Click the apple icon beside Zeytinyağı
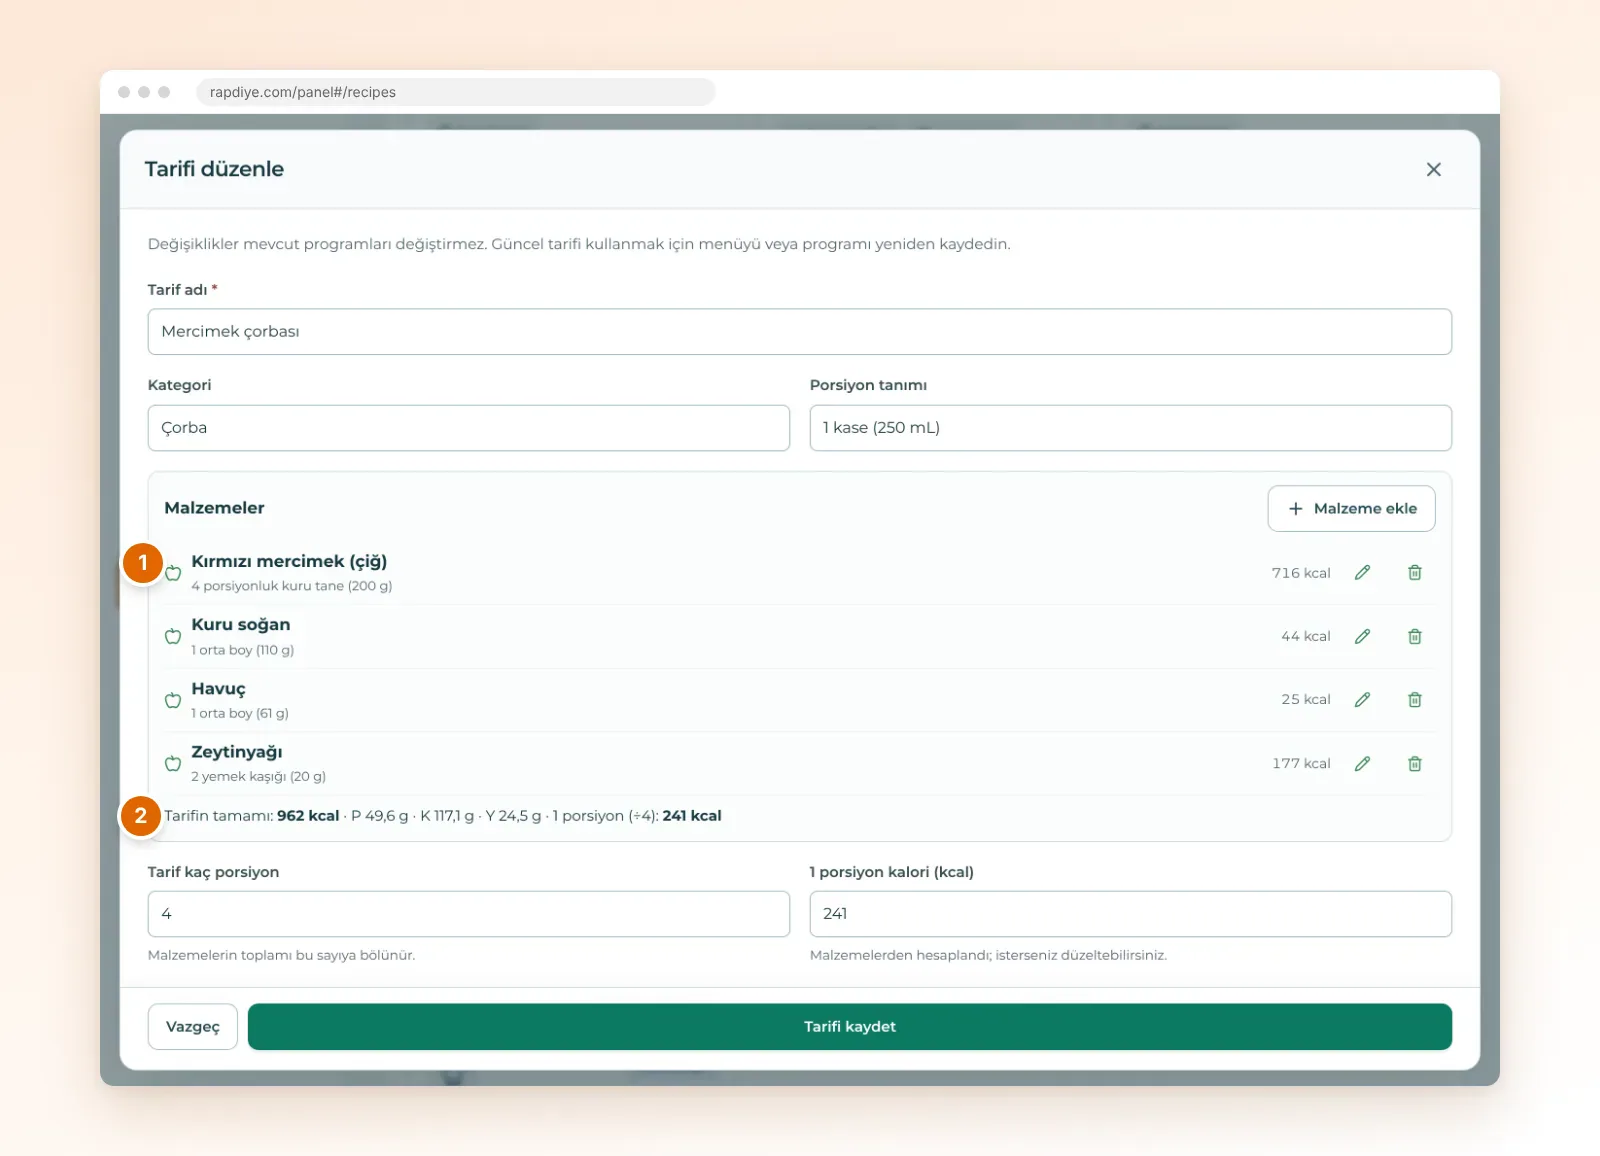 pos(173,763)
